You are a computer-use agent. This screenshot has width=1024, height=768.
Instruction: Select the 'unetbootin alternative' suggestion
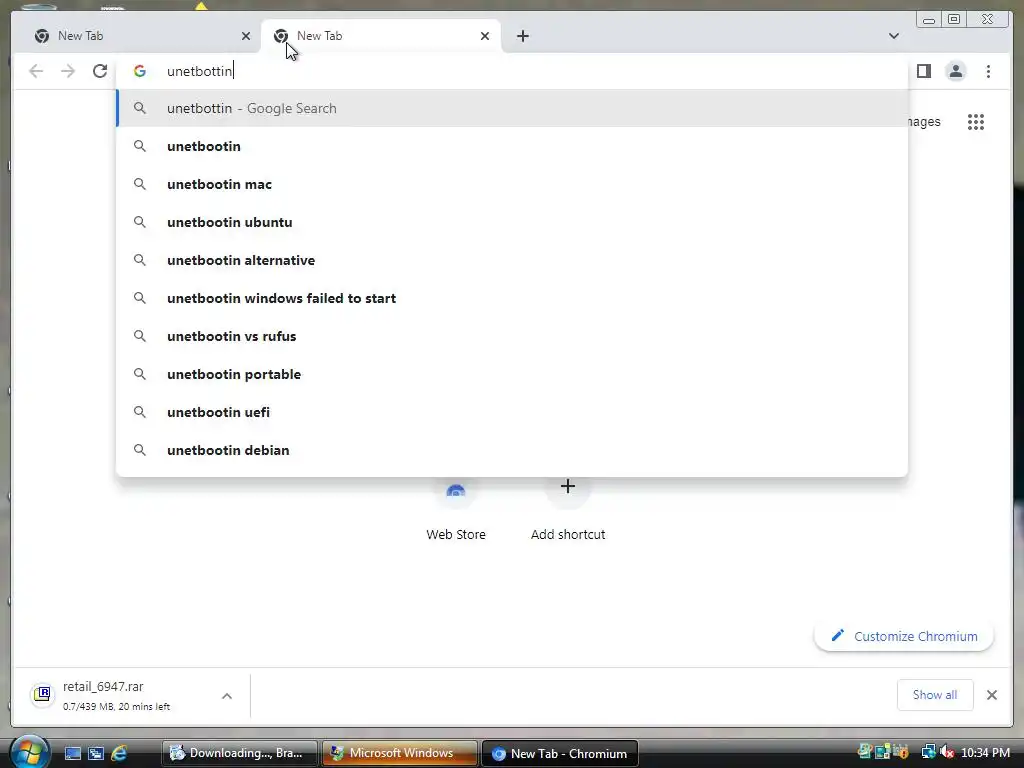point(512,260)
